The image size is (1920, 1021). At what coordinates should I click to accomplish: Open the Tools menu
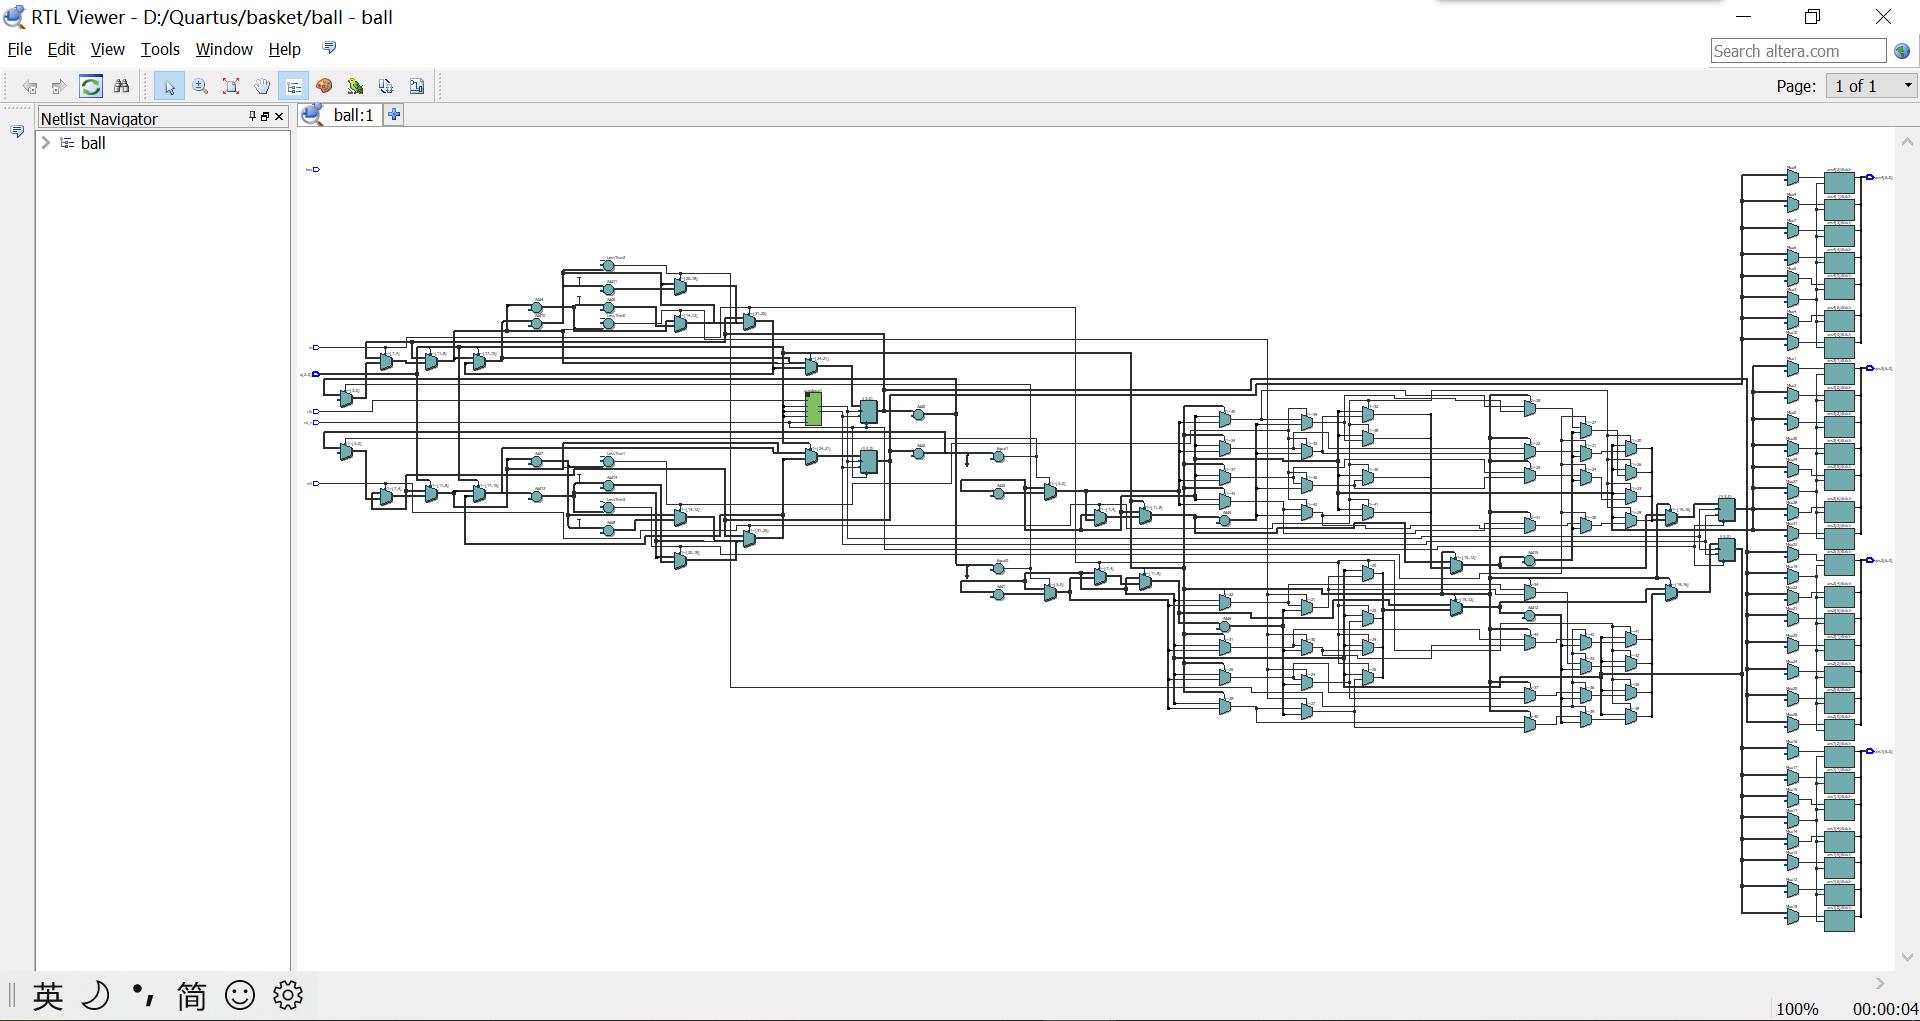tap(160, 49)
